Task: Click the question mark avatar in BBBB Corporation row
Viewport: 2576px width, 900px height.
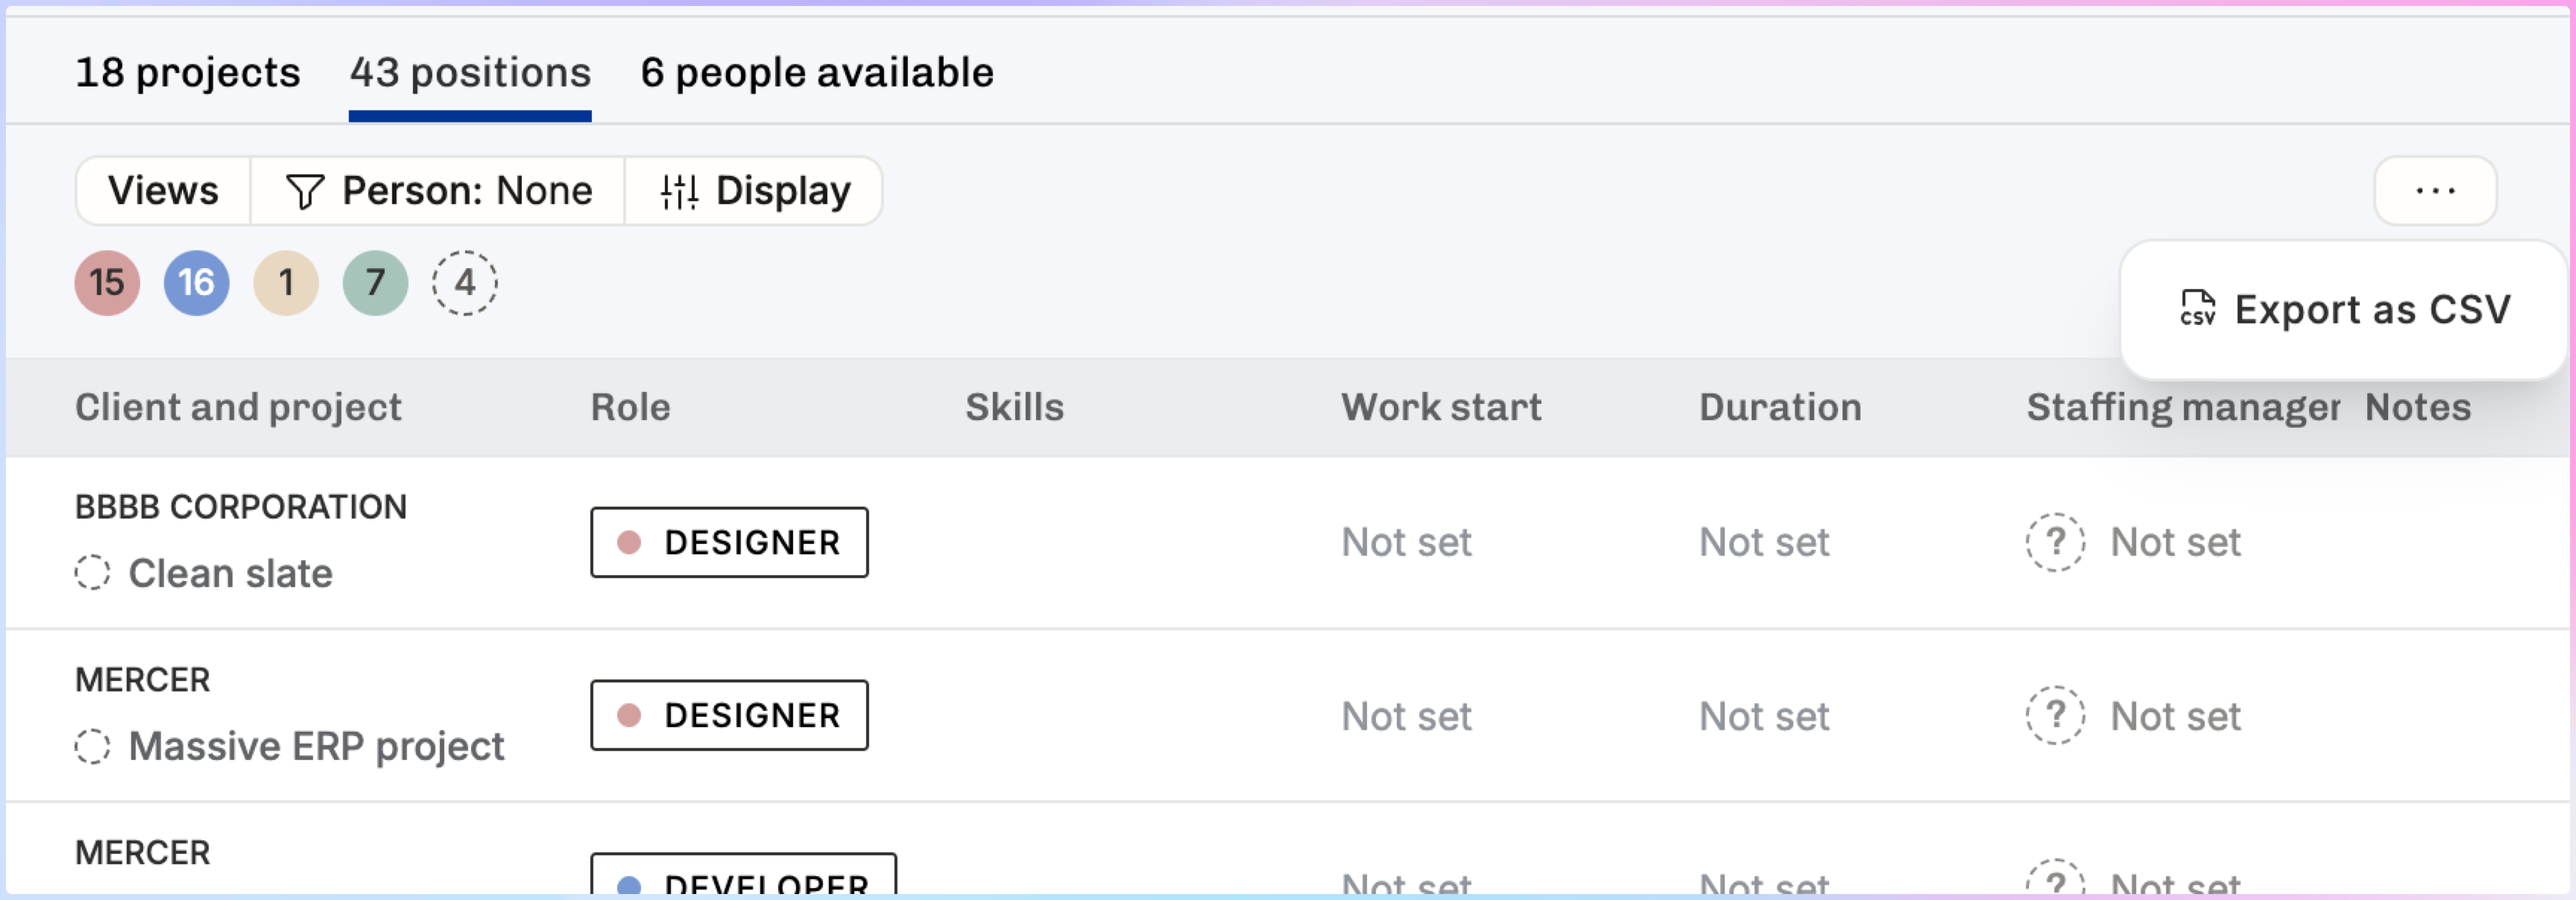Action: [2055, 542]
